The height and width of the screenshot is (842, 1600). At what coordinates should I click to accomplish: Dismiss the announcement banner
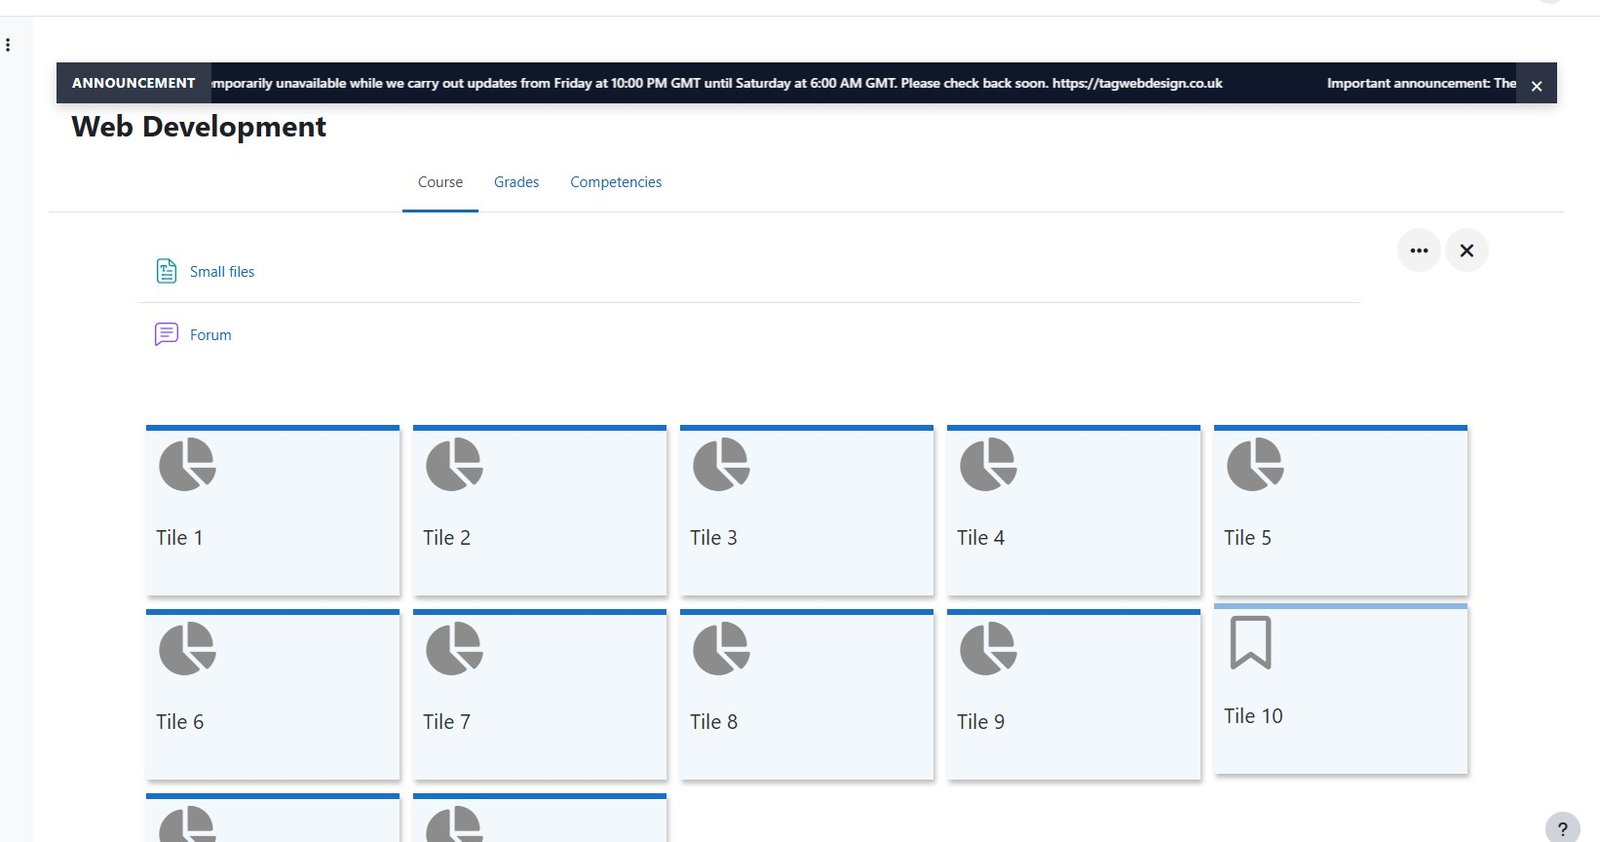click(1537, 86)
